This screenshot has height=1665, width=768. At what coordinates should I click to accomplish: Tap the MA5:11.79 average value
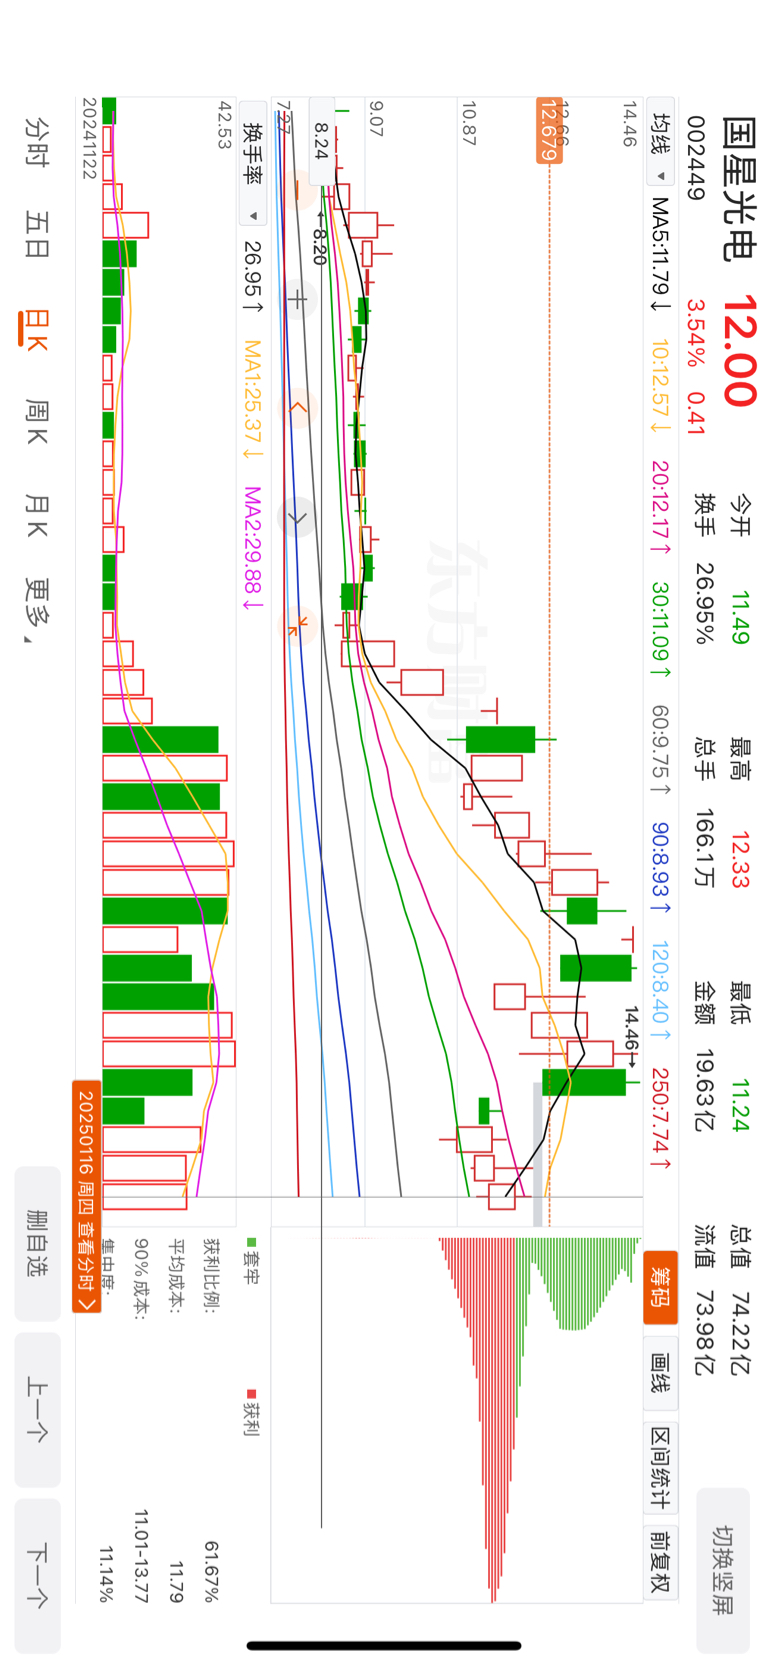(x=659, y=254)
